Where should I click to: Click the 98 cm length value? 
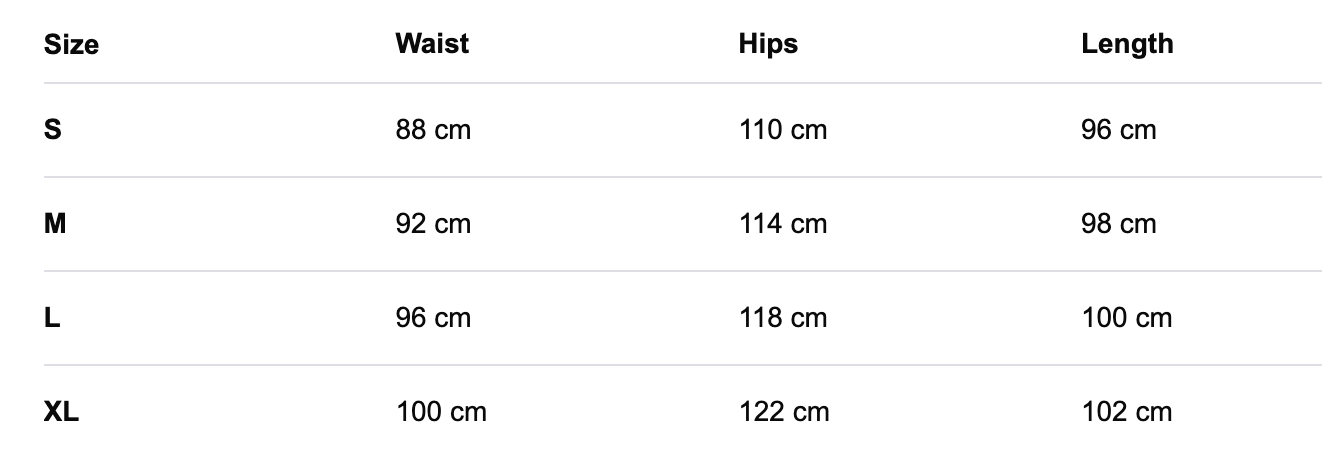(1119, 224)
